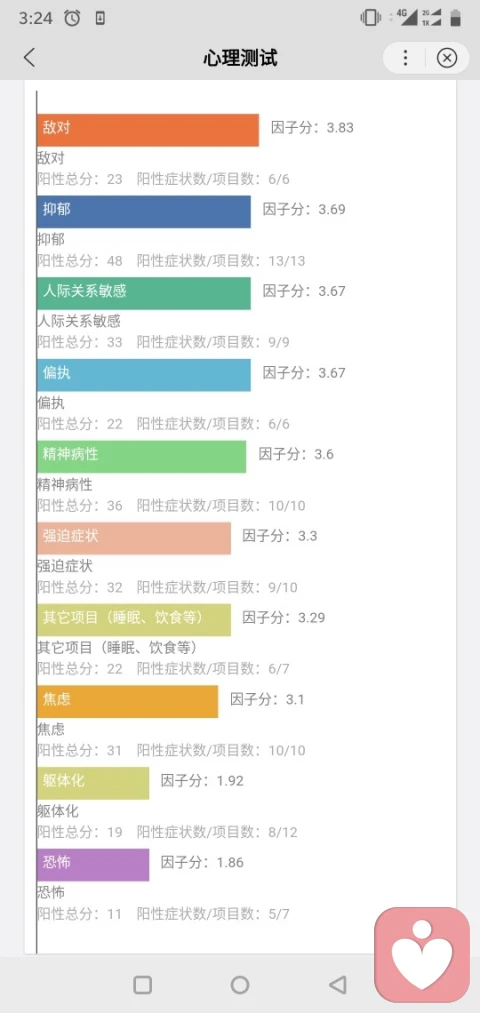Select the green 精神病性 bar

141,457
